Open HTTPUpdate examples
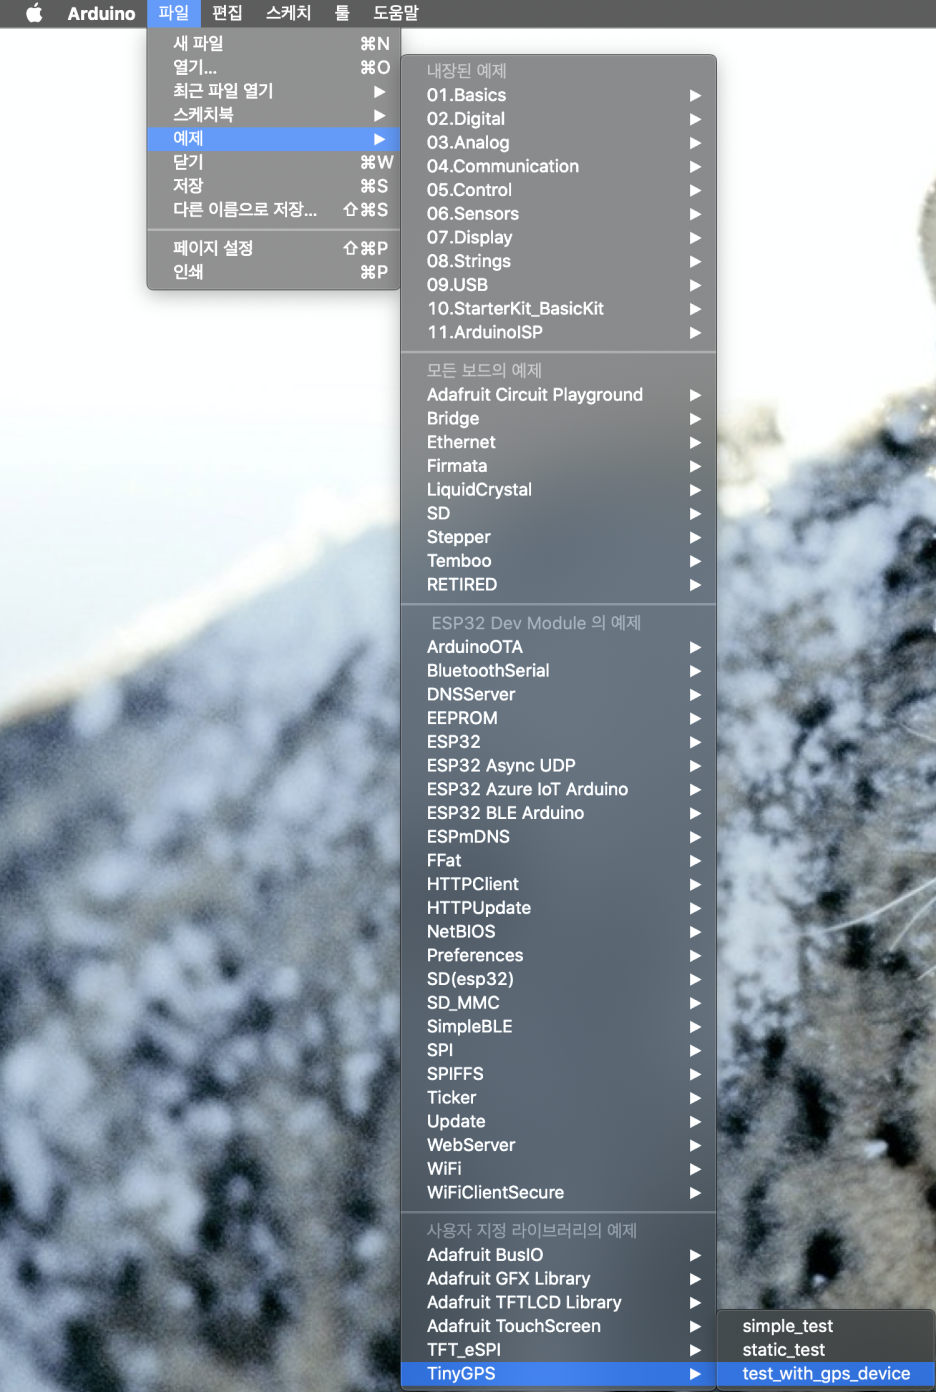936x1392 pixels. 559,908
